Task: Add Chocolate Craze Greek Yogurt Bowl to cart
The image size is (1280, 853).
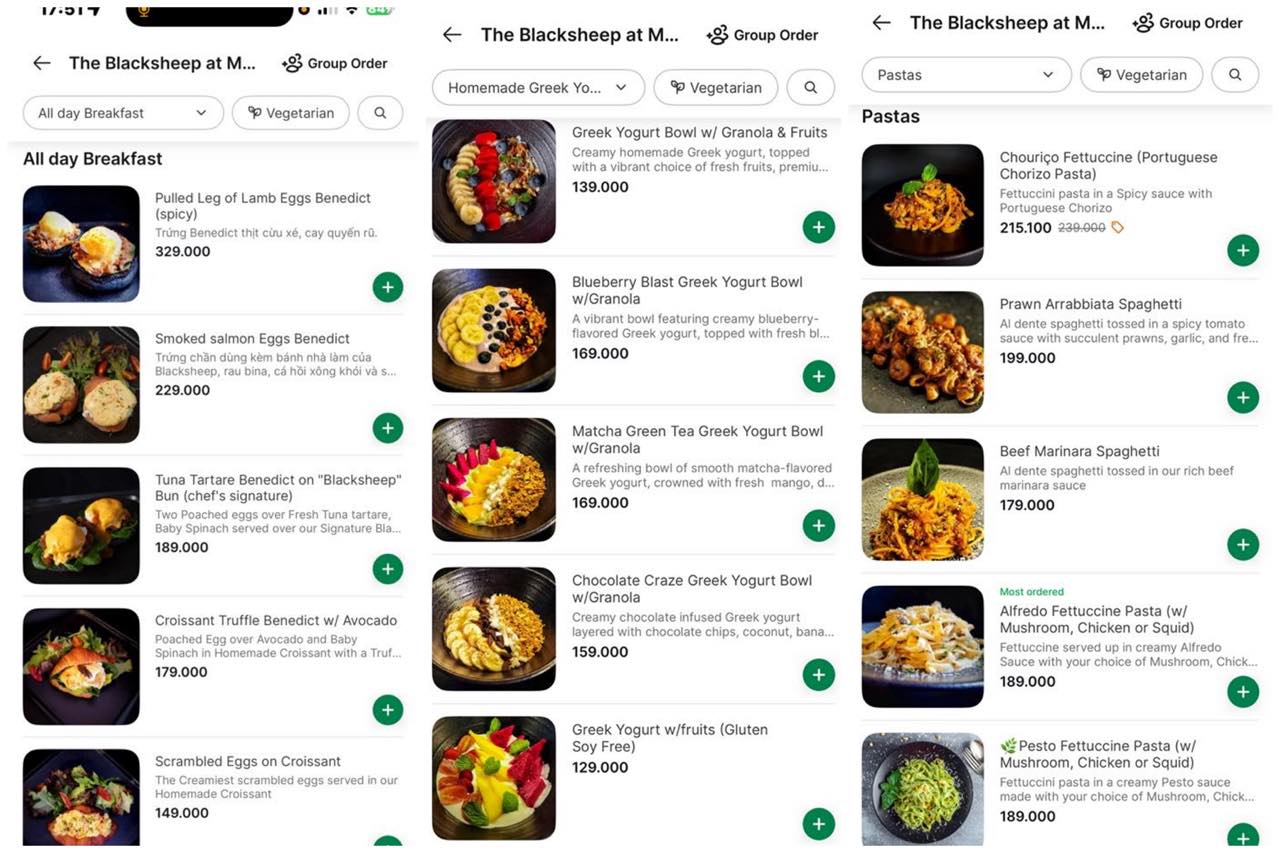Action: click(x=819, y=674)
